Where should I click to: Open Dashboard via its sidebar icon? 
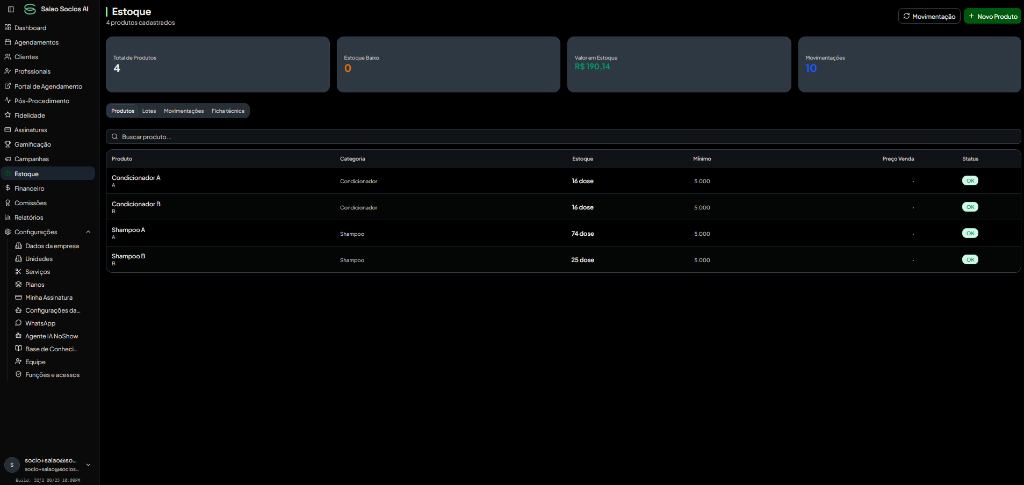pyautogui.click(x=7, y=28)
